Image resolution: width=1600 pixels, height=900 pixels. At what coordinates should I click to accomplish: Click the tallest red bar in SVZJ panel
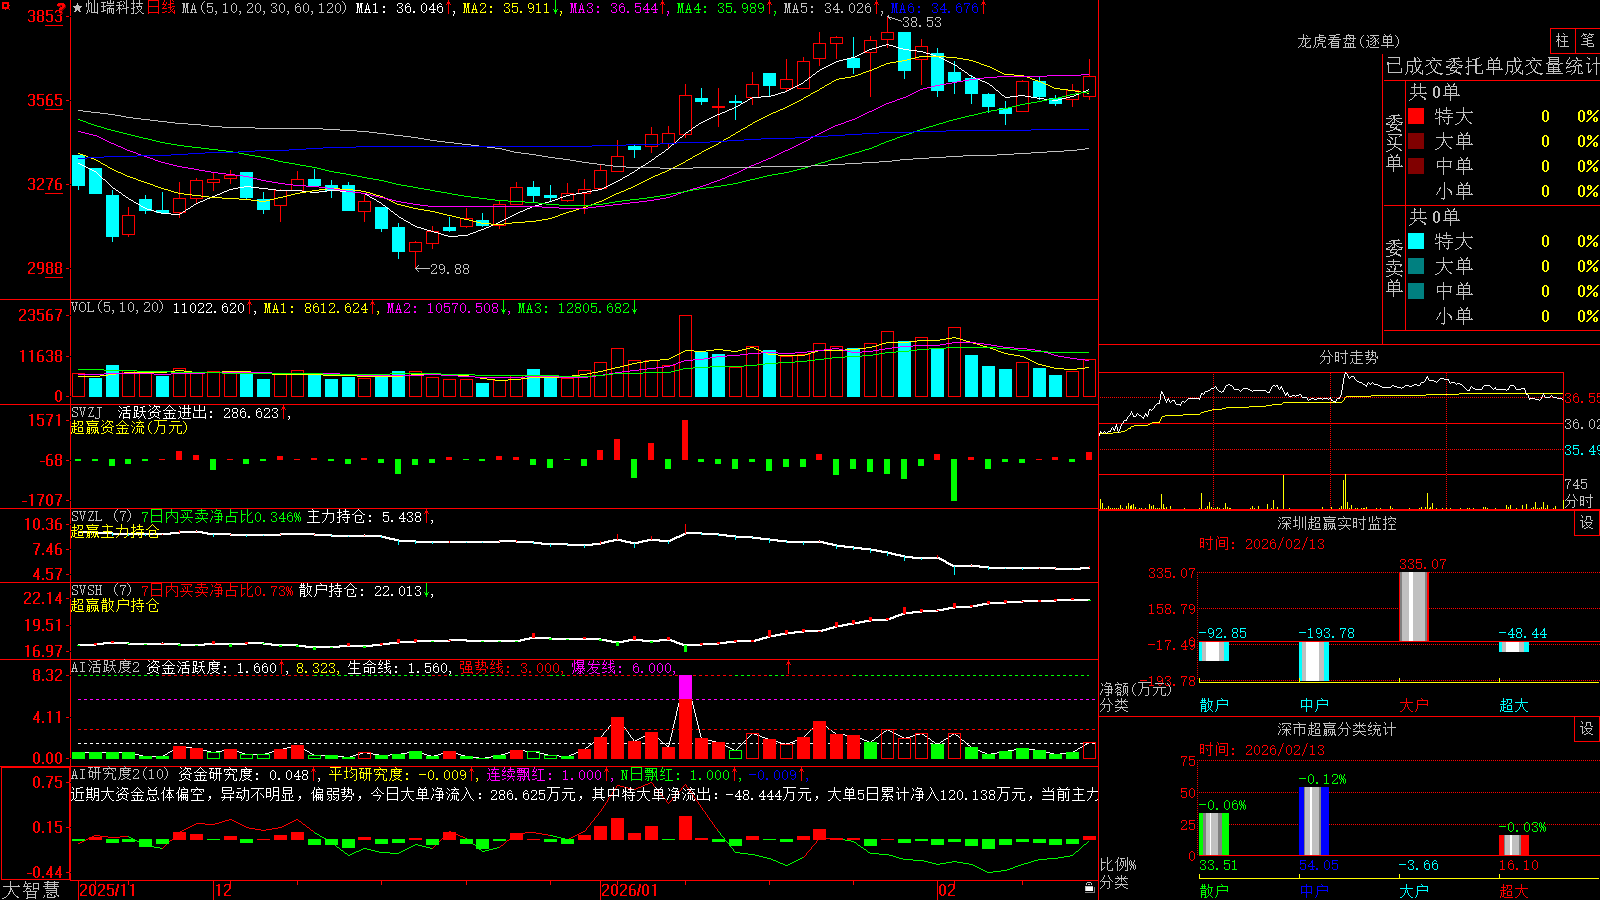tap(685, 440)
